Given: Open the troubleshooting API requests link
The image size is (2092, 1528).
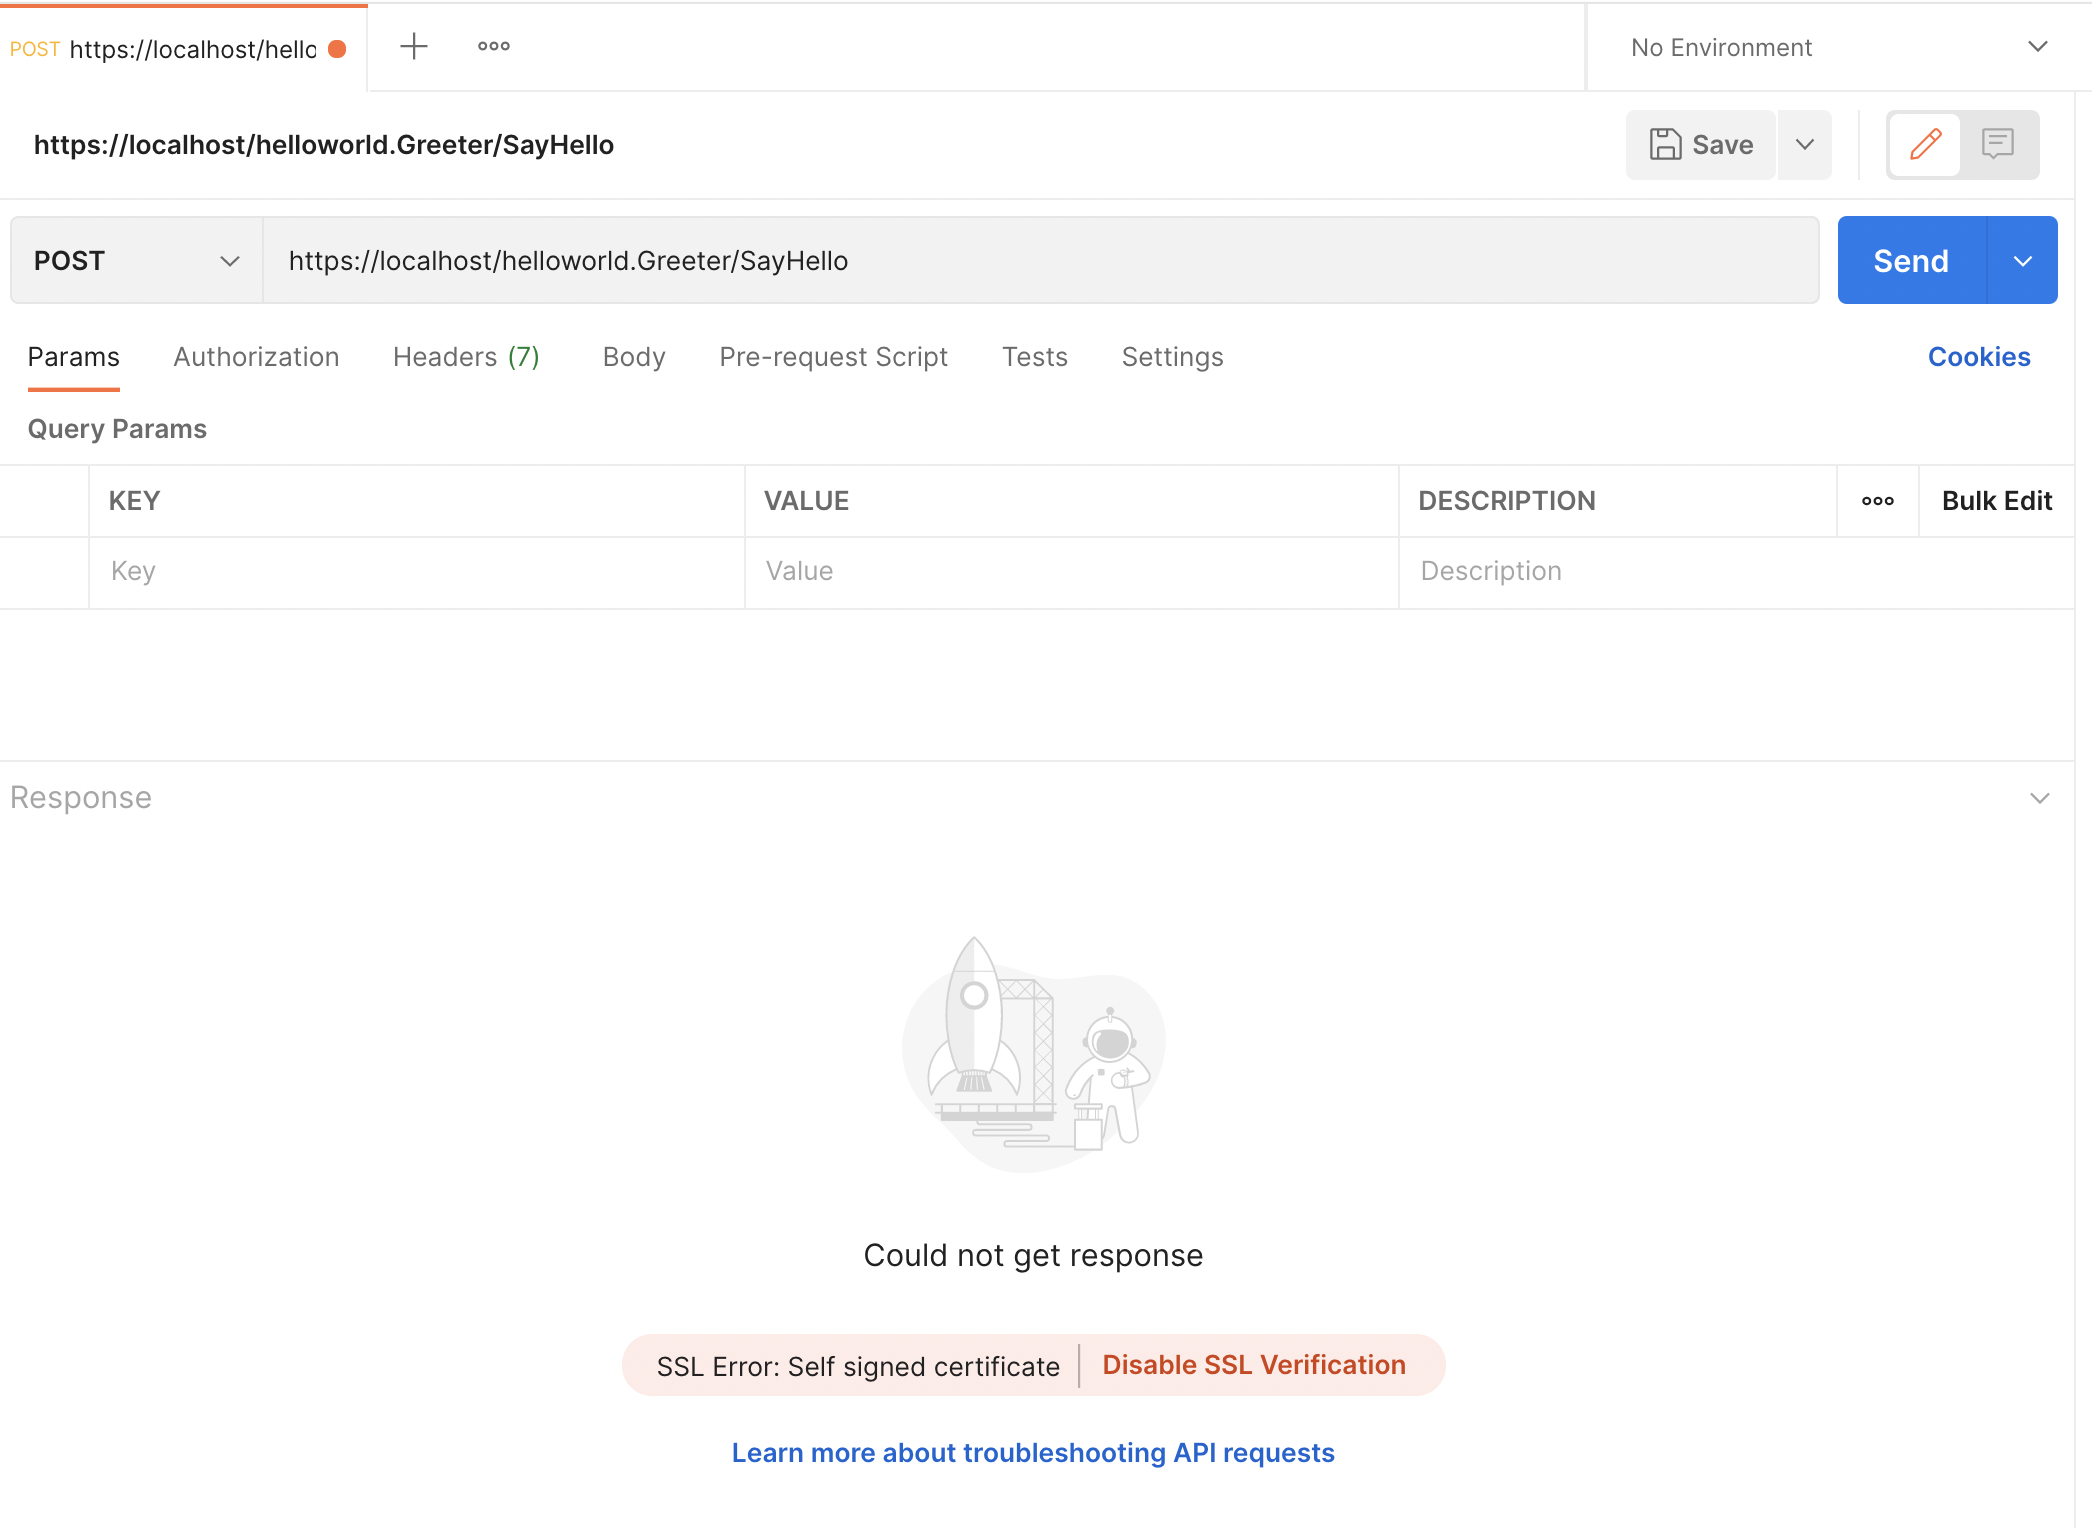Looking at the screenshot, I should click(x=1033, y=1453).
